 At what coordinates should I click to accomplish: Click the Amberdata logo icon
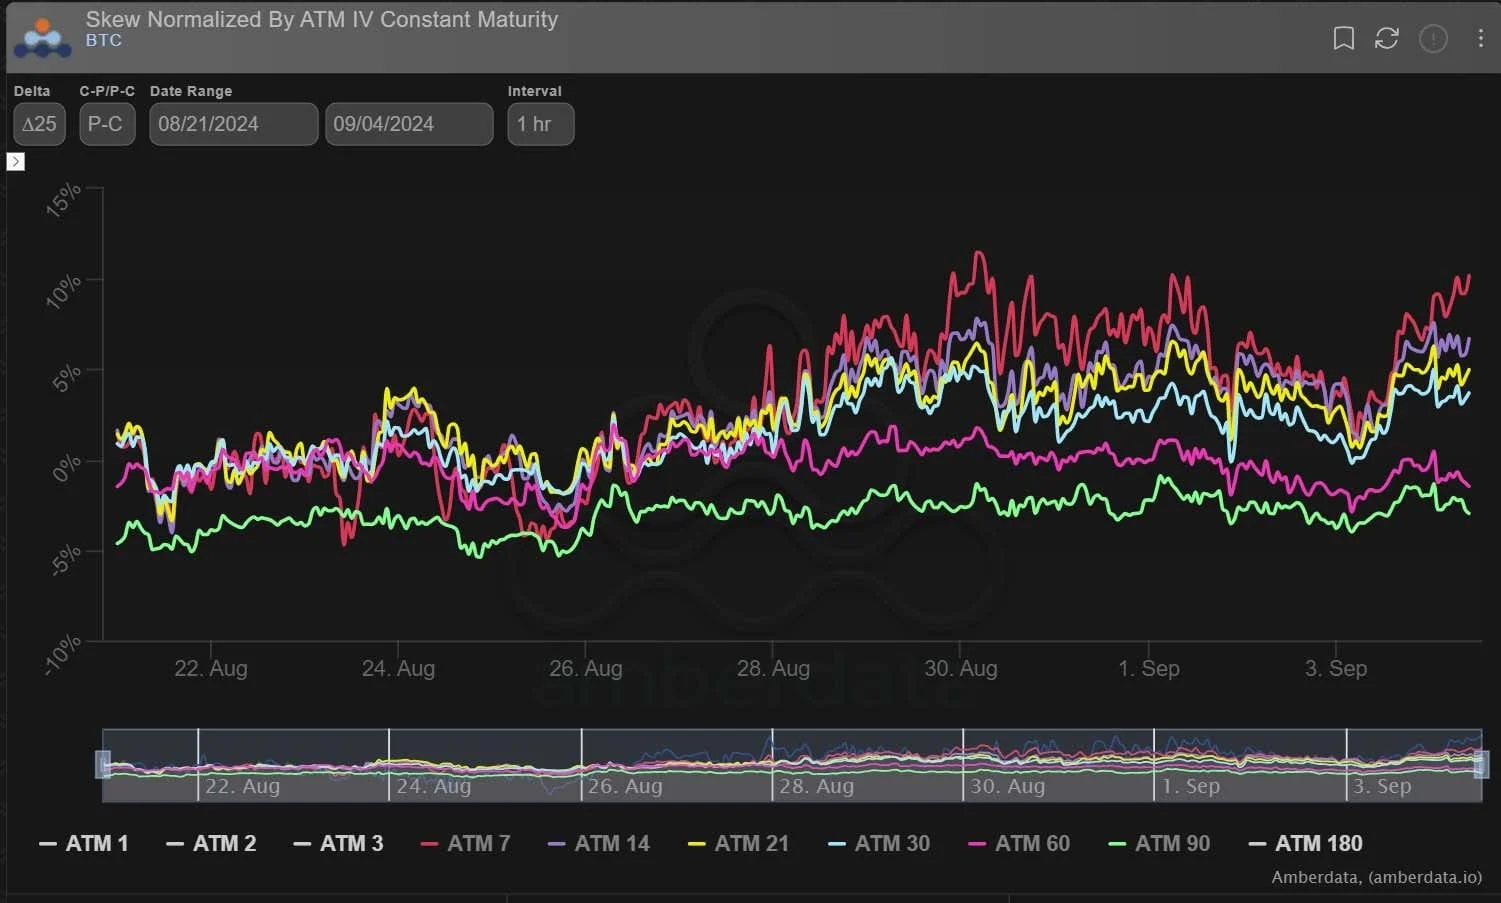pyautogui.click(x=42, y=37)
